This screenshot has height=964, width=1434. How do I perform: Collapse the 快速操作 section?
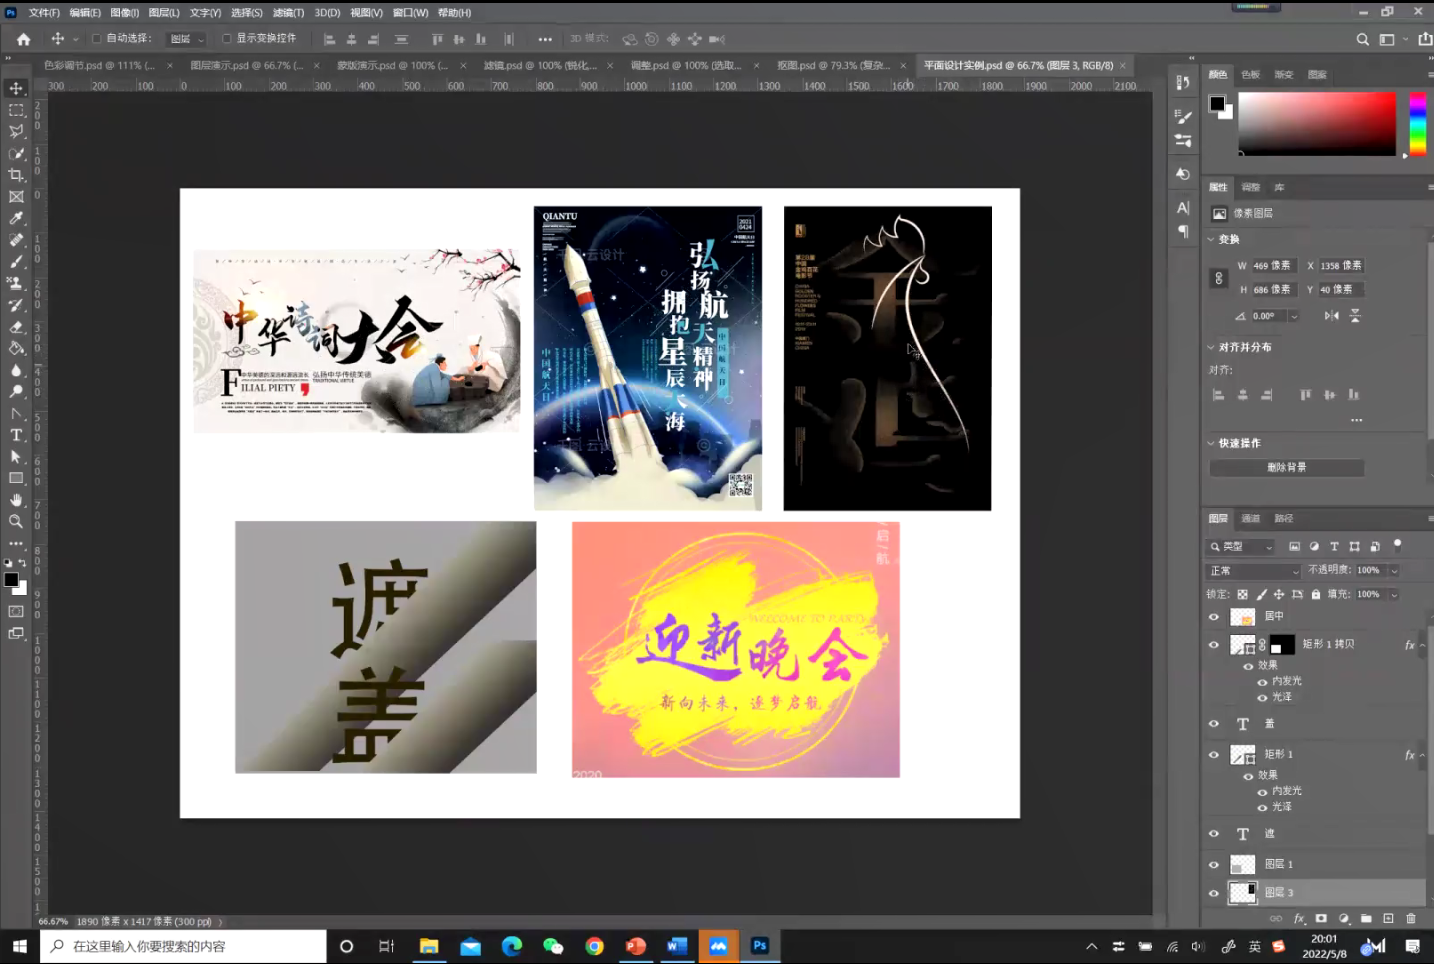pos(1211,443)
